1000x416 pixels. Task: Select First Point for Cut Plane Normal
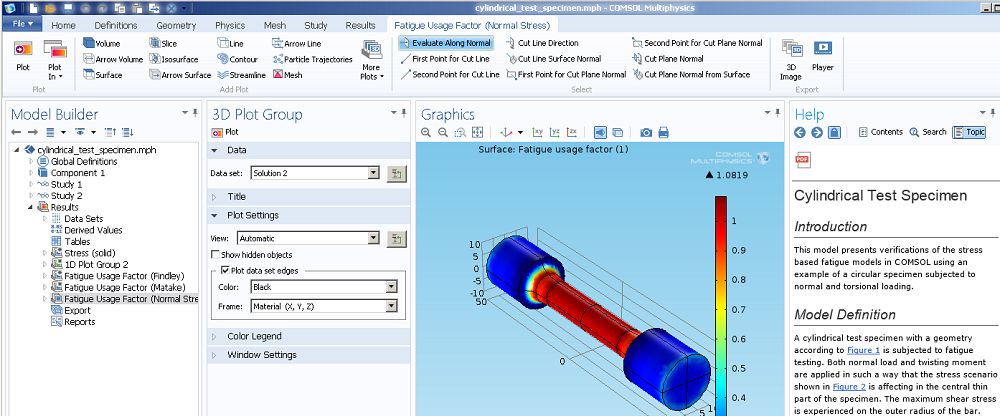click(x=566, y=74)
